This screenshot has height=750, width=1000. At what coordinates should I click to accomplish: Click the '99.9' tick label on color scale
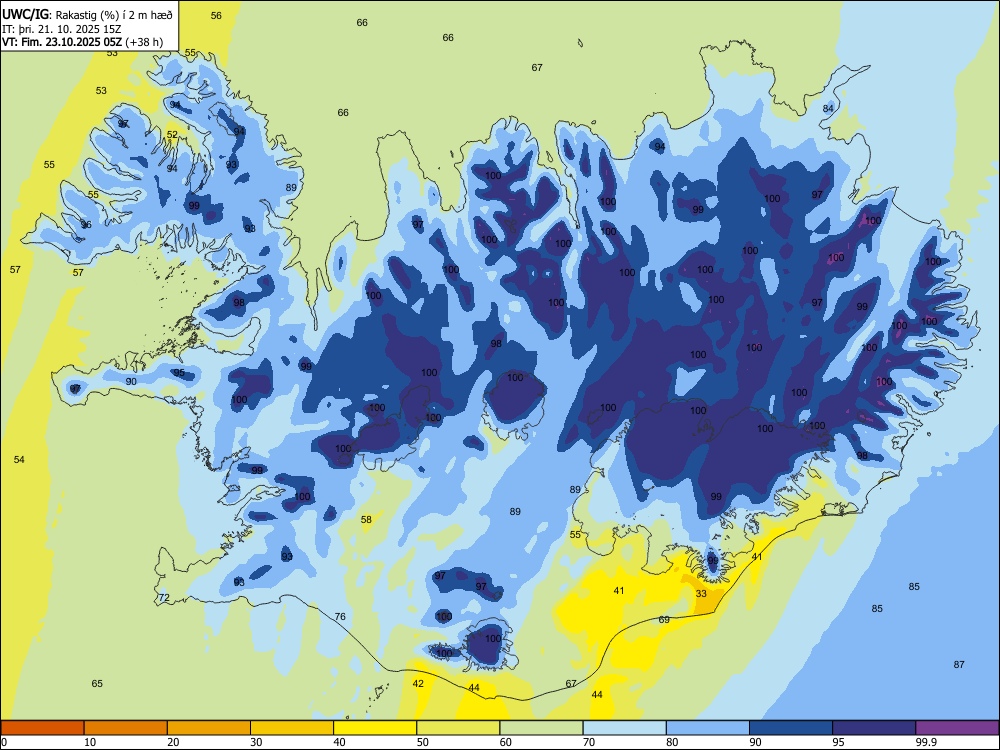(926, 742)
